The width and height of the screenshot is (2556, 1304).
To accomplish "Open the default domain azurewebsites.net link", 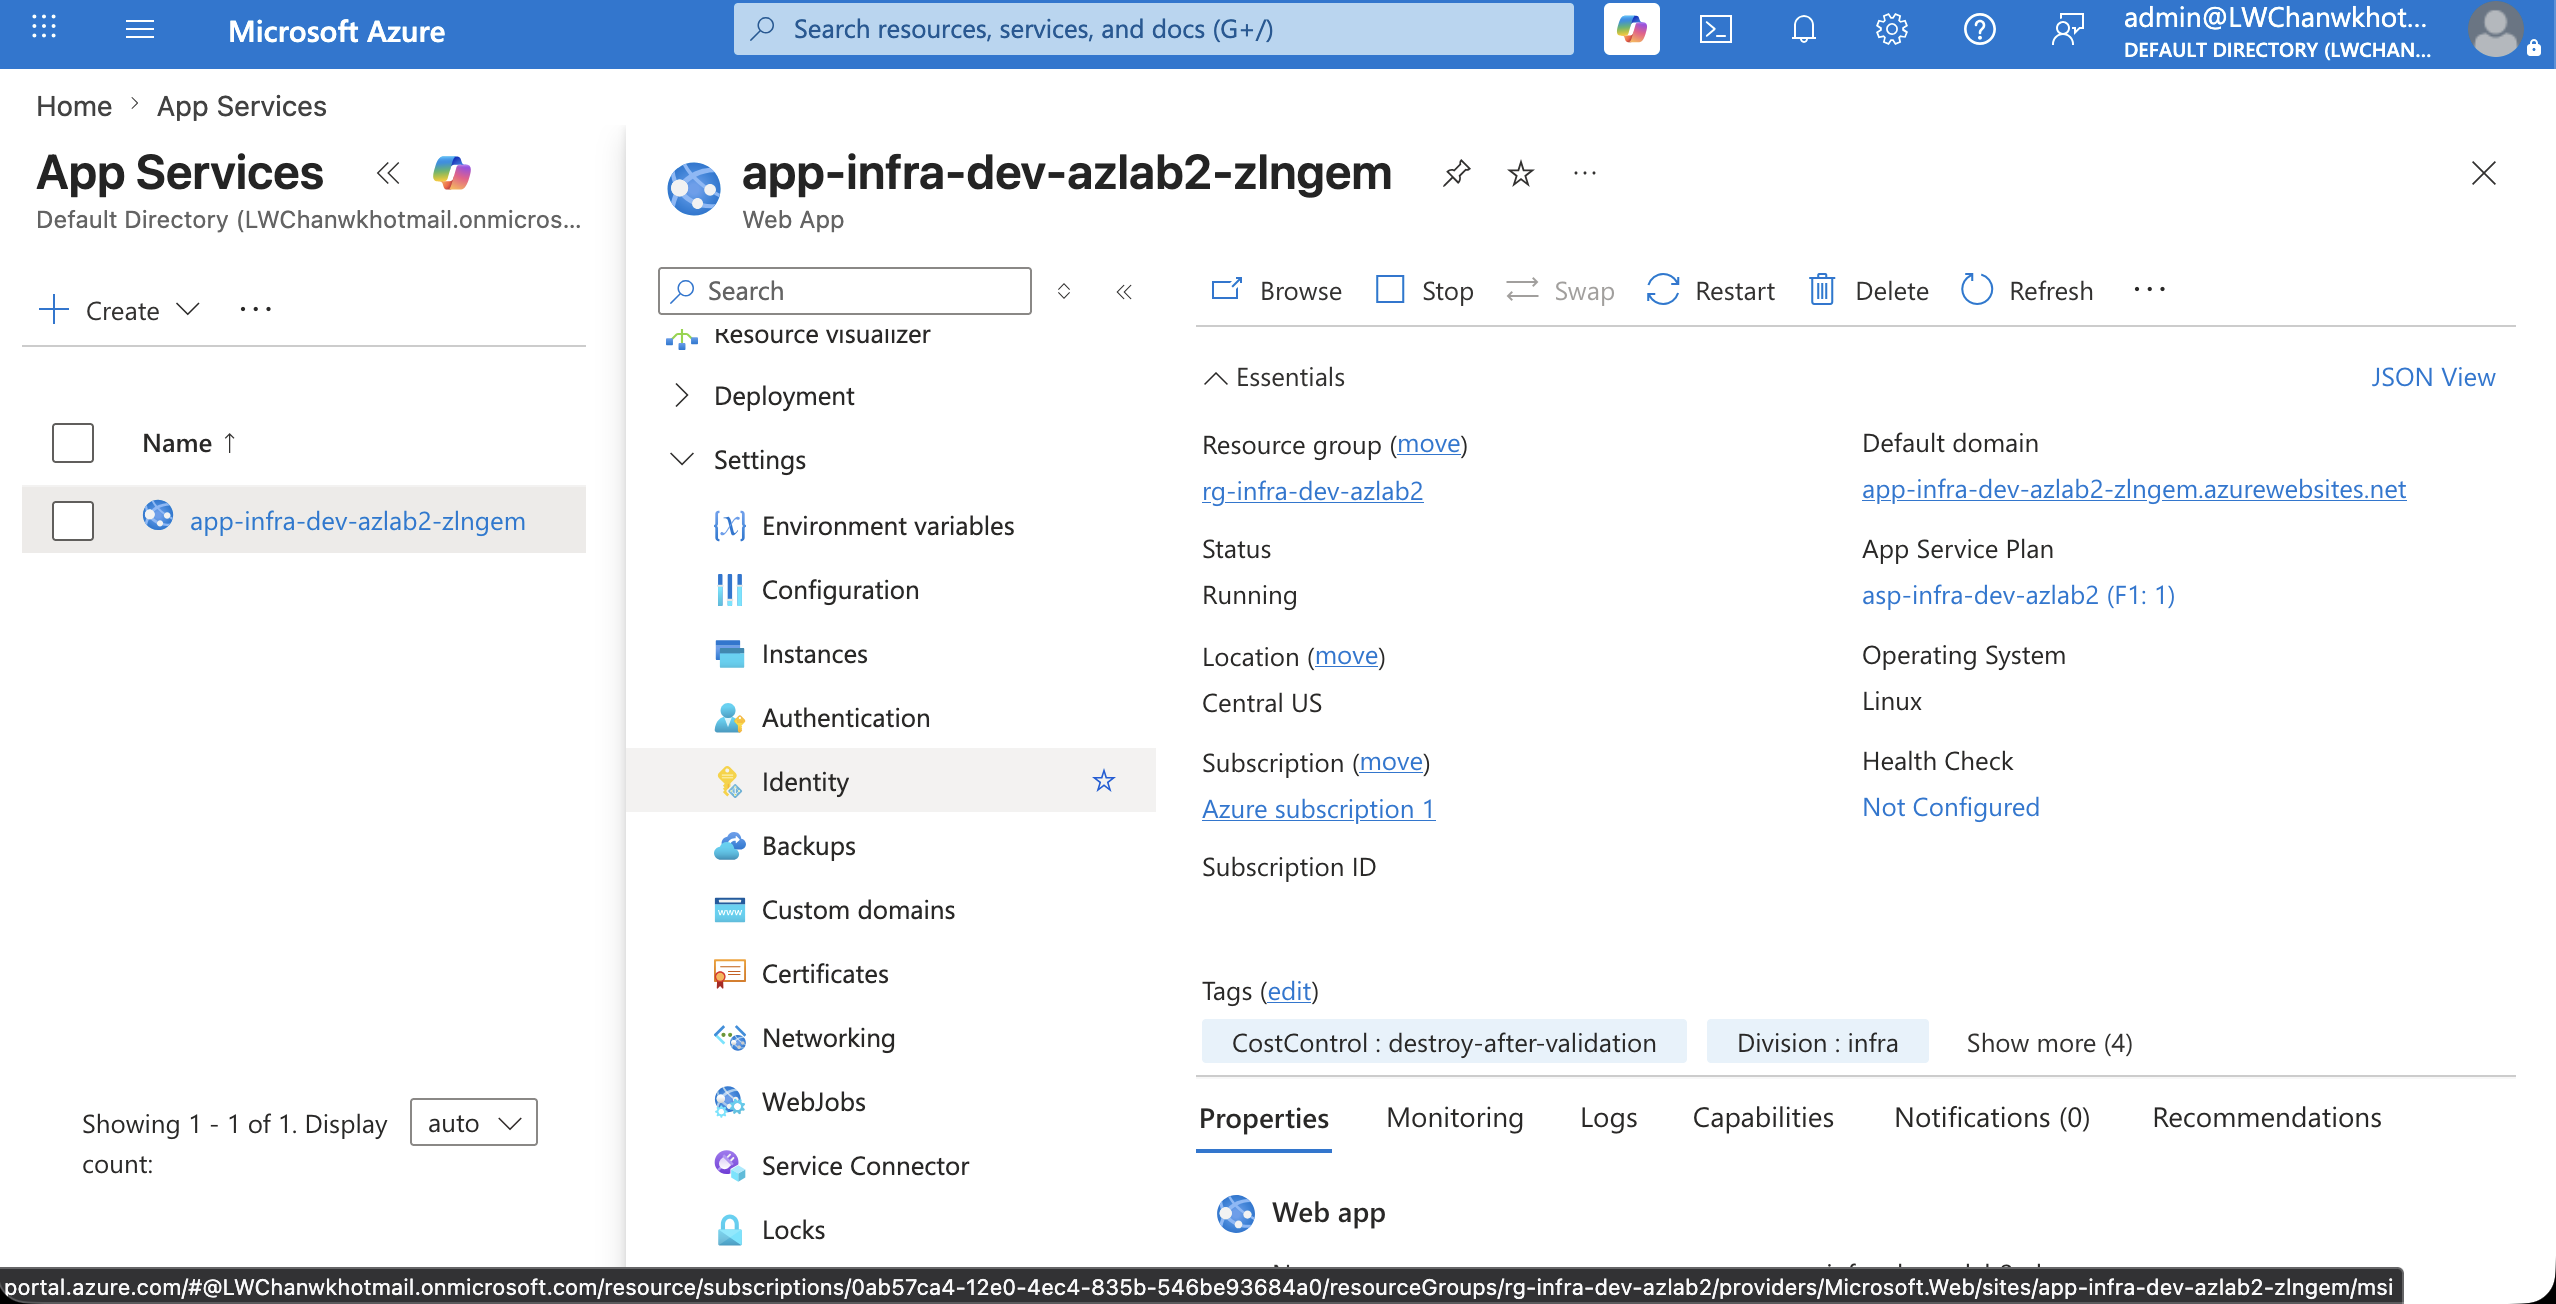I will point(2134,489).
